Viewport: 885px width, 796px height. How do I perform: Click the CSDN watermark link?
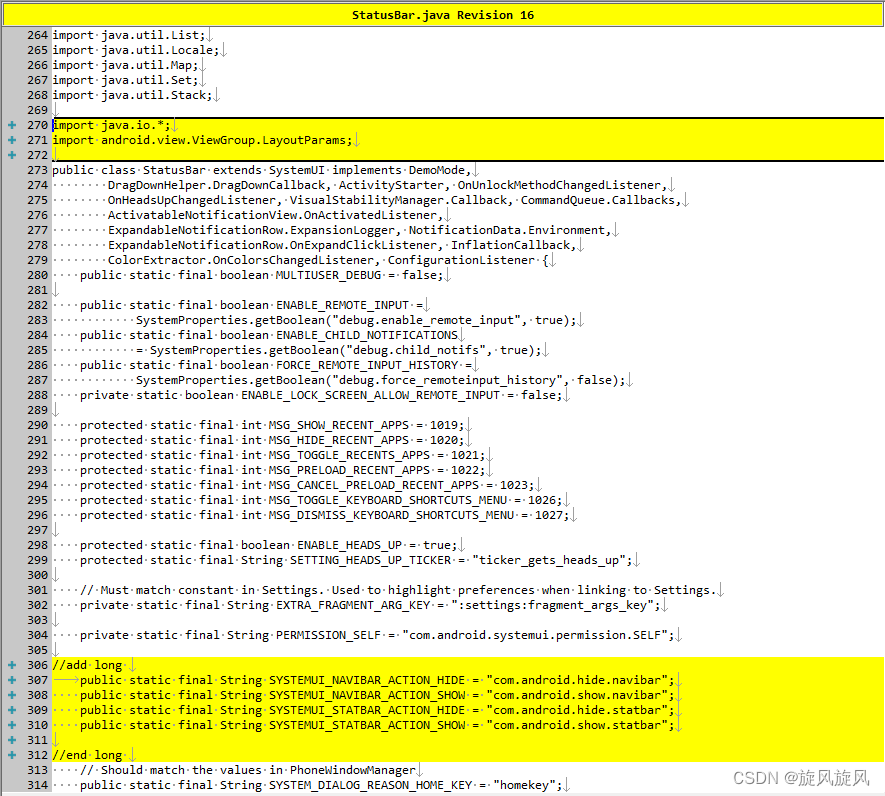(x=800, y=776)
